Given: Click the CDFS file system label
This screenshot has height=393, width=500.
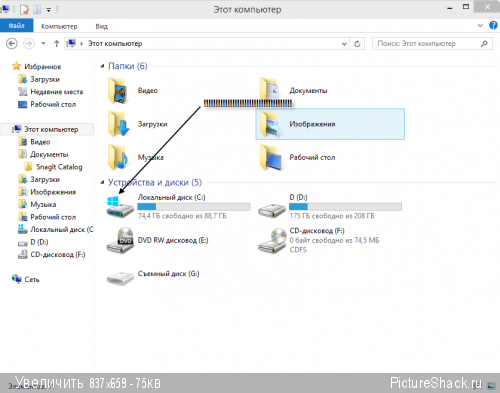Looking at the screenshot, I should coord(298,250).
